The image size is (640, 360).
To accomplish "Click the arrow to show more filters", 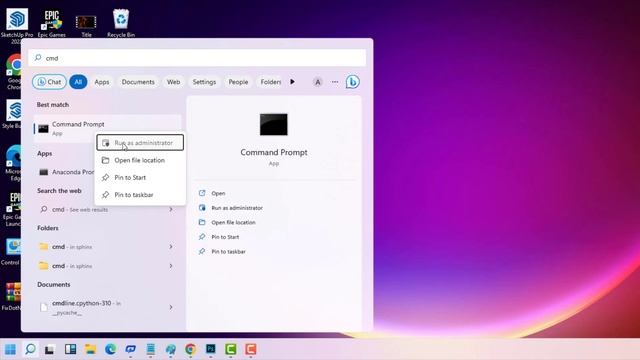I will 292,82.
